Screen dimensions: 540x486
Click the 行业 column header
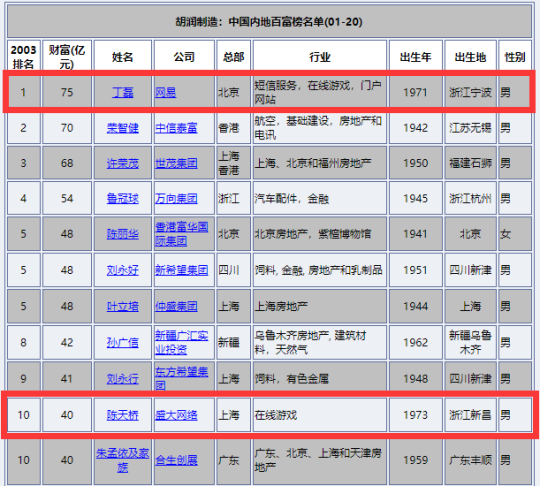point(320,57)
